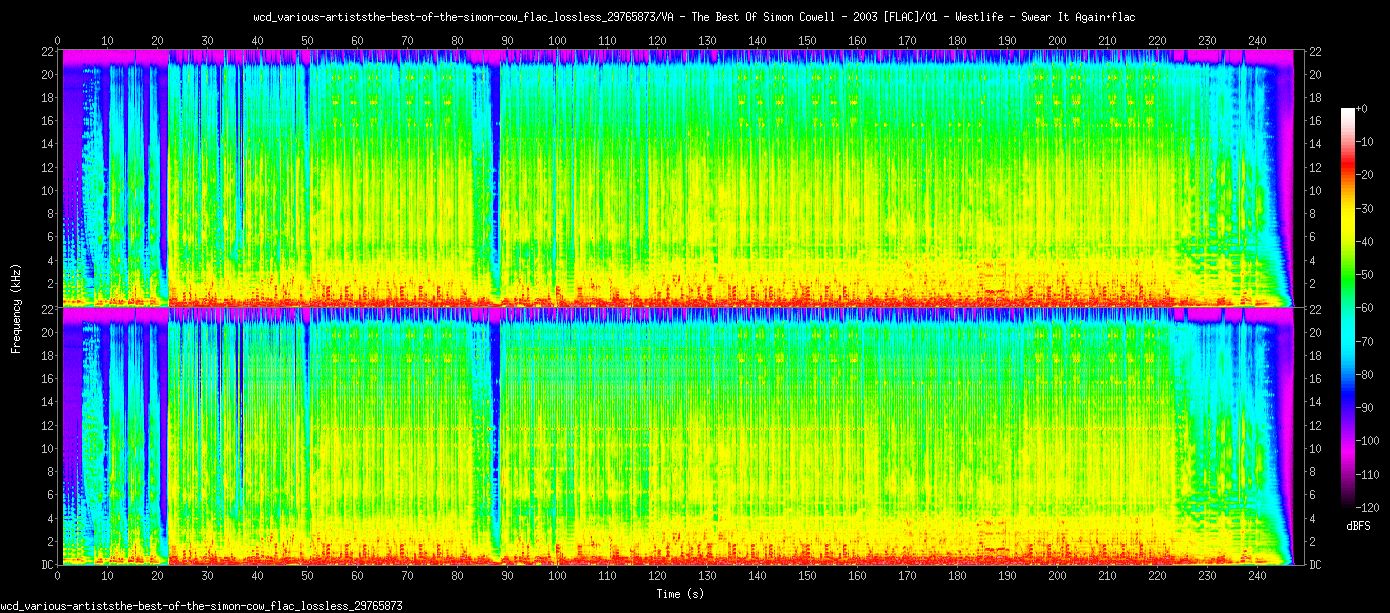Click the '+0' color scale label
This screenshot has width=1390, height=613.
[x=1362, y=109]
